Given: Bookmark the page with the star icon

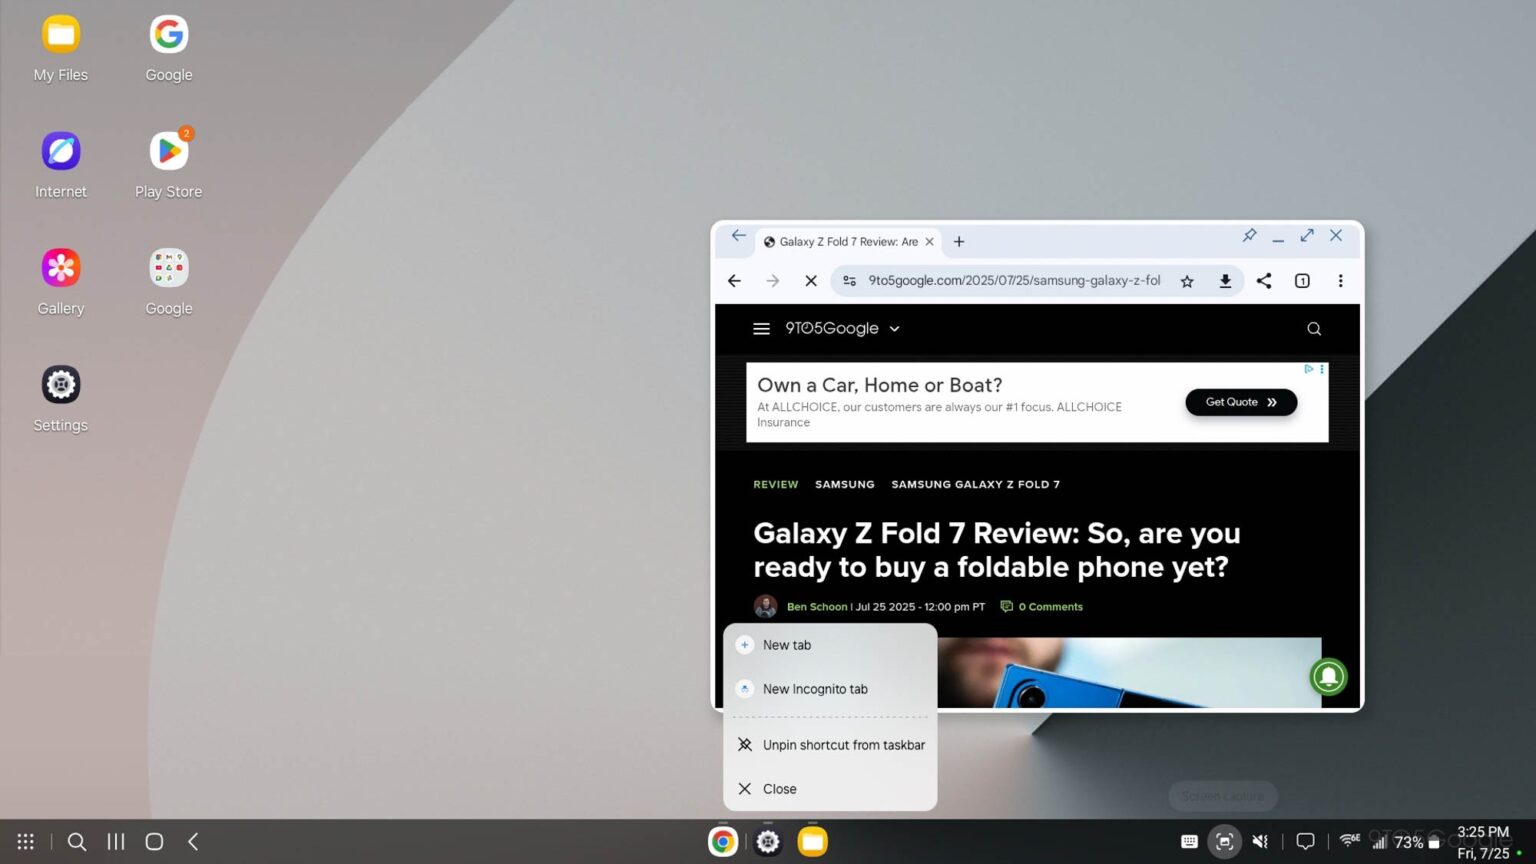Looking at the screenshot, I should point(1186,280).
